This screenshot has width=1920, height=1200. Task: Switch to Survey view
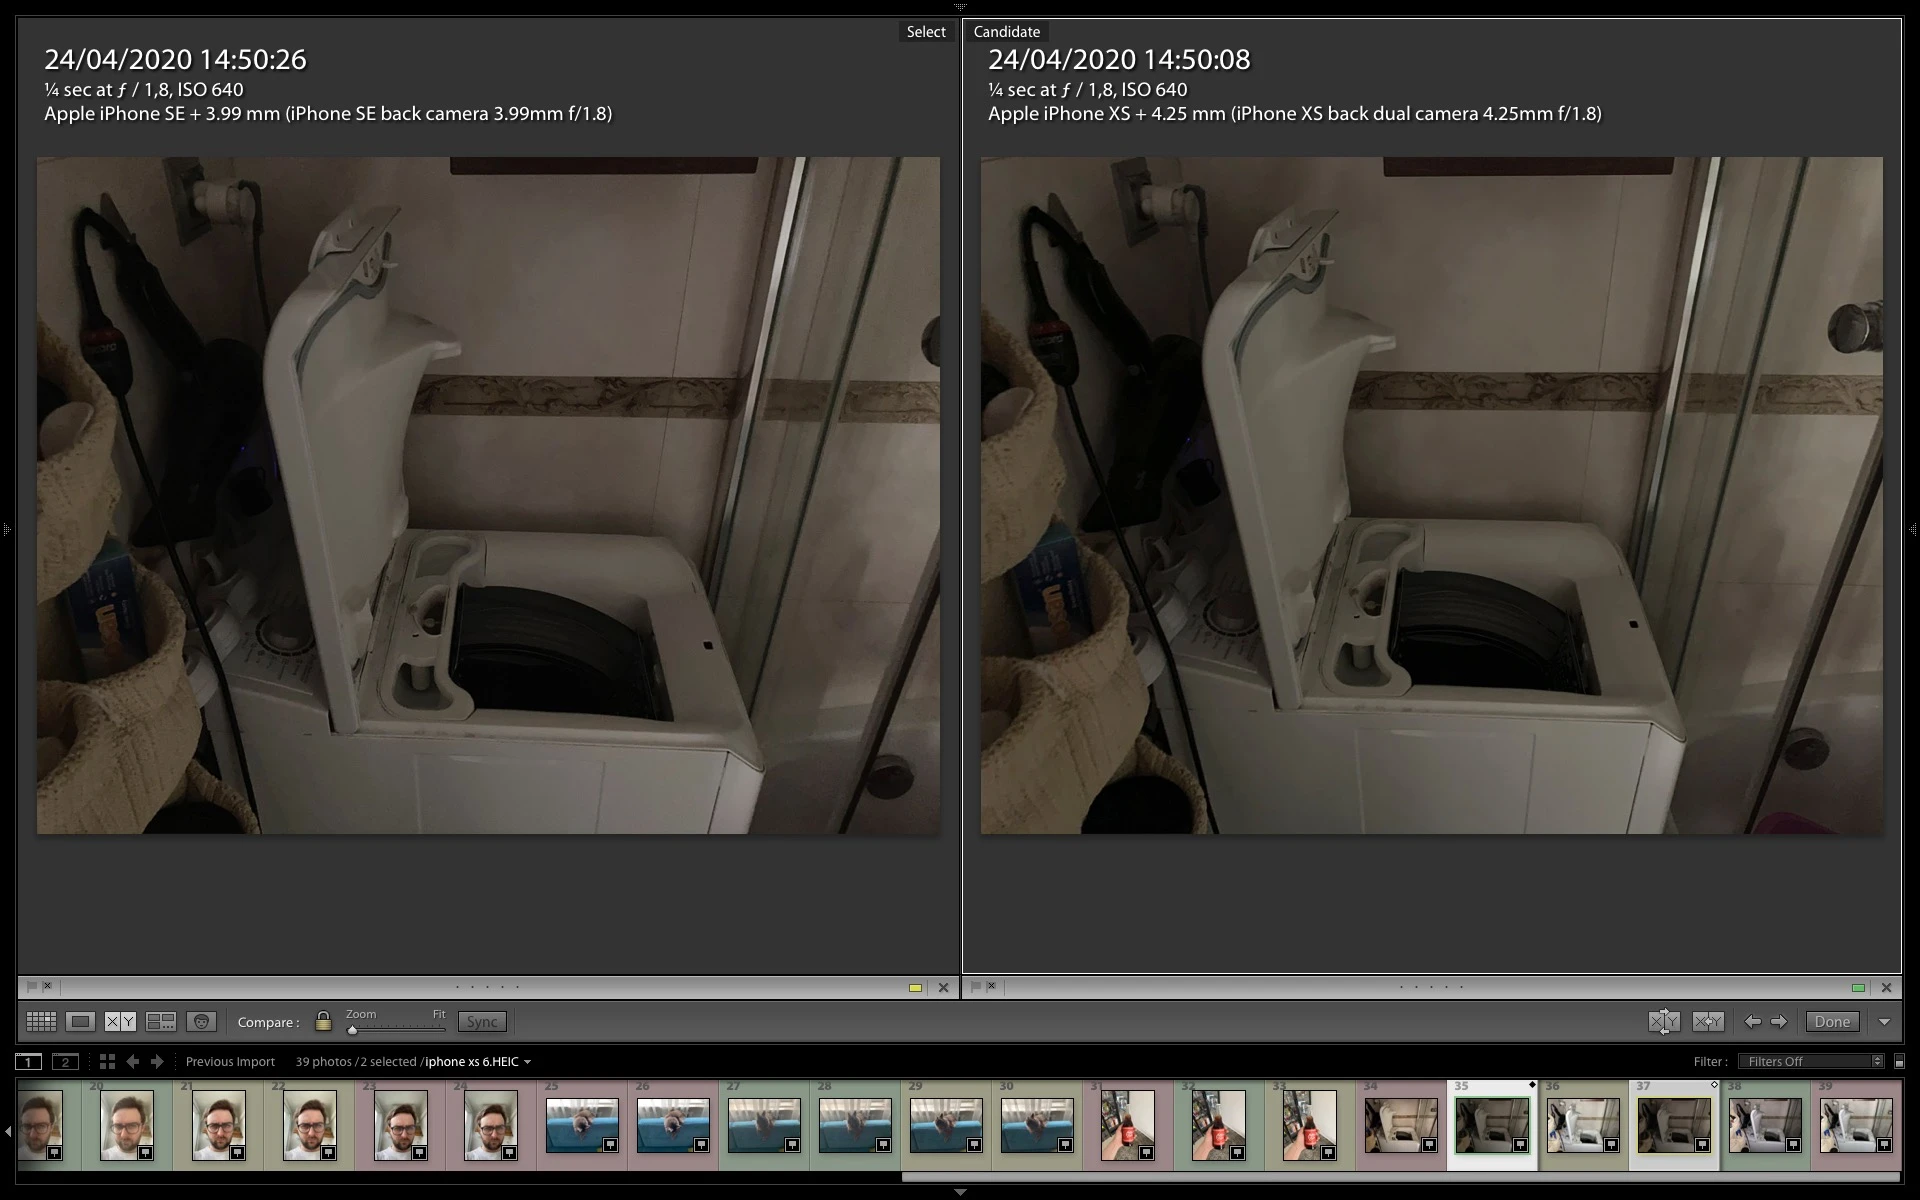point(161,1022)
